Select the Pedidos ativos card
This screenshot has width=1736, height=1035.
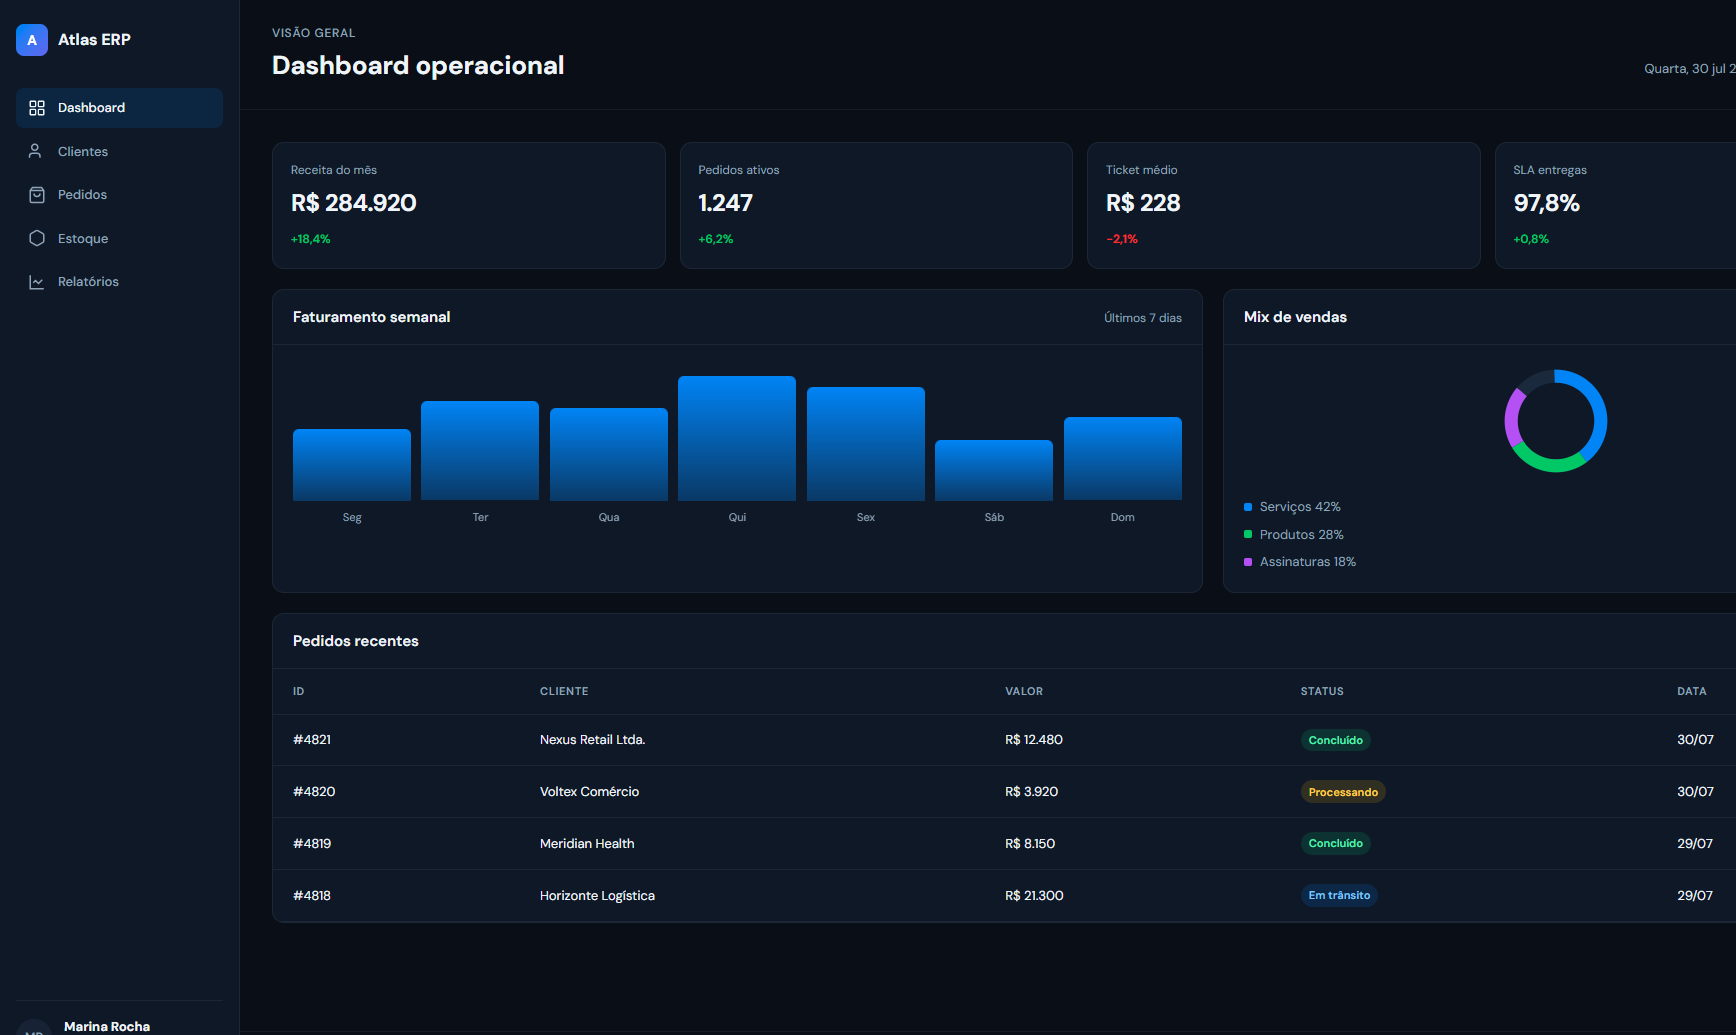tap(876, 205)
